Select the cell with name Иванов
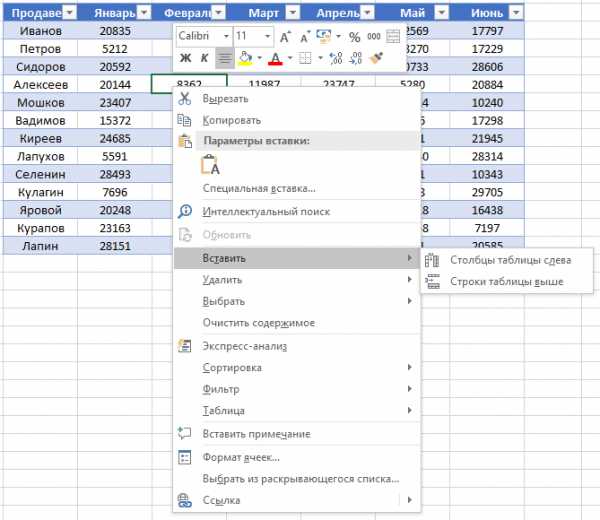The image size is (600, 520). 40,31
